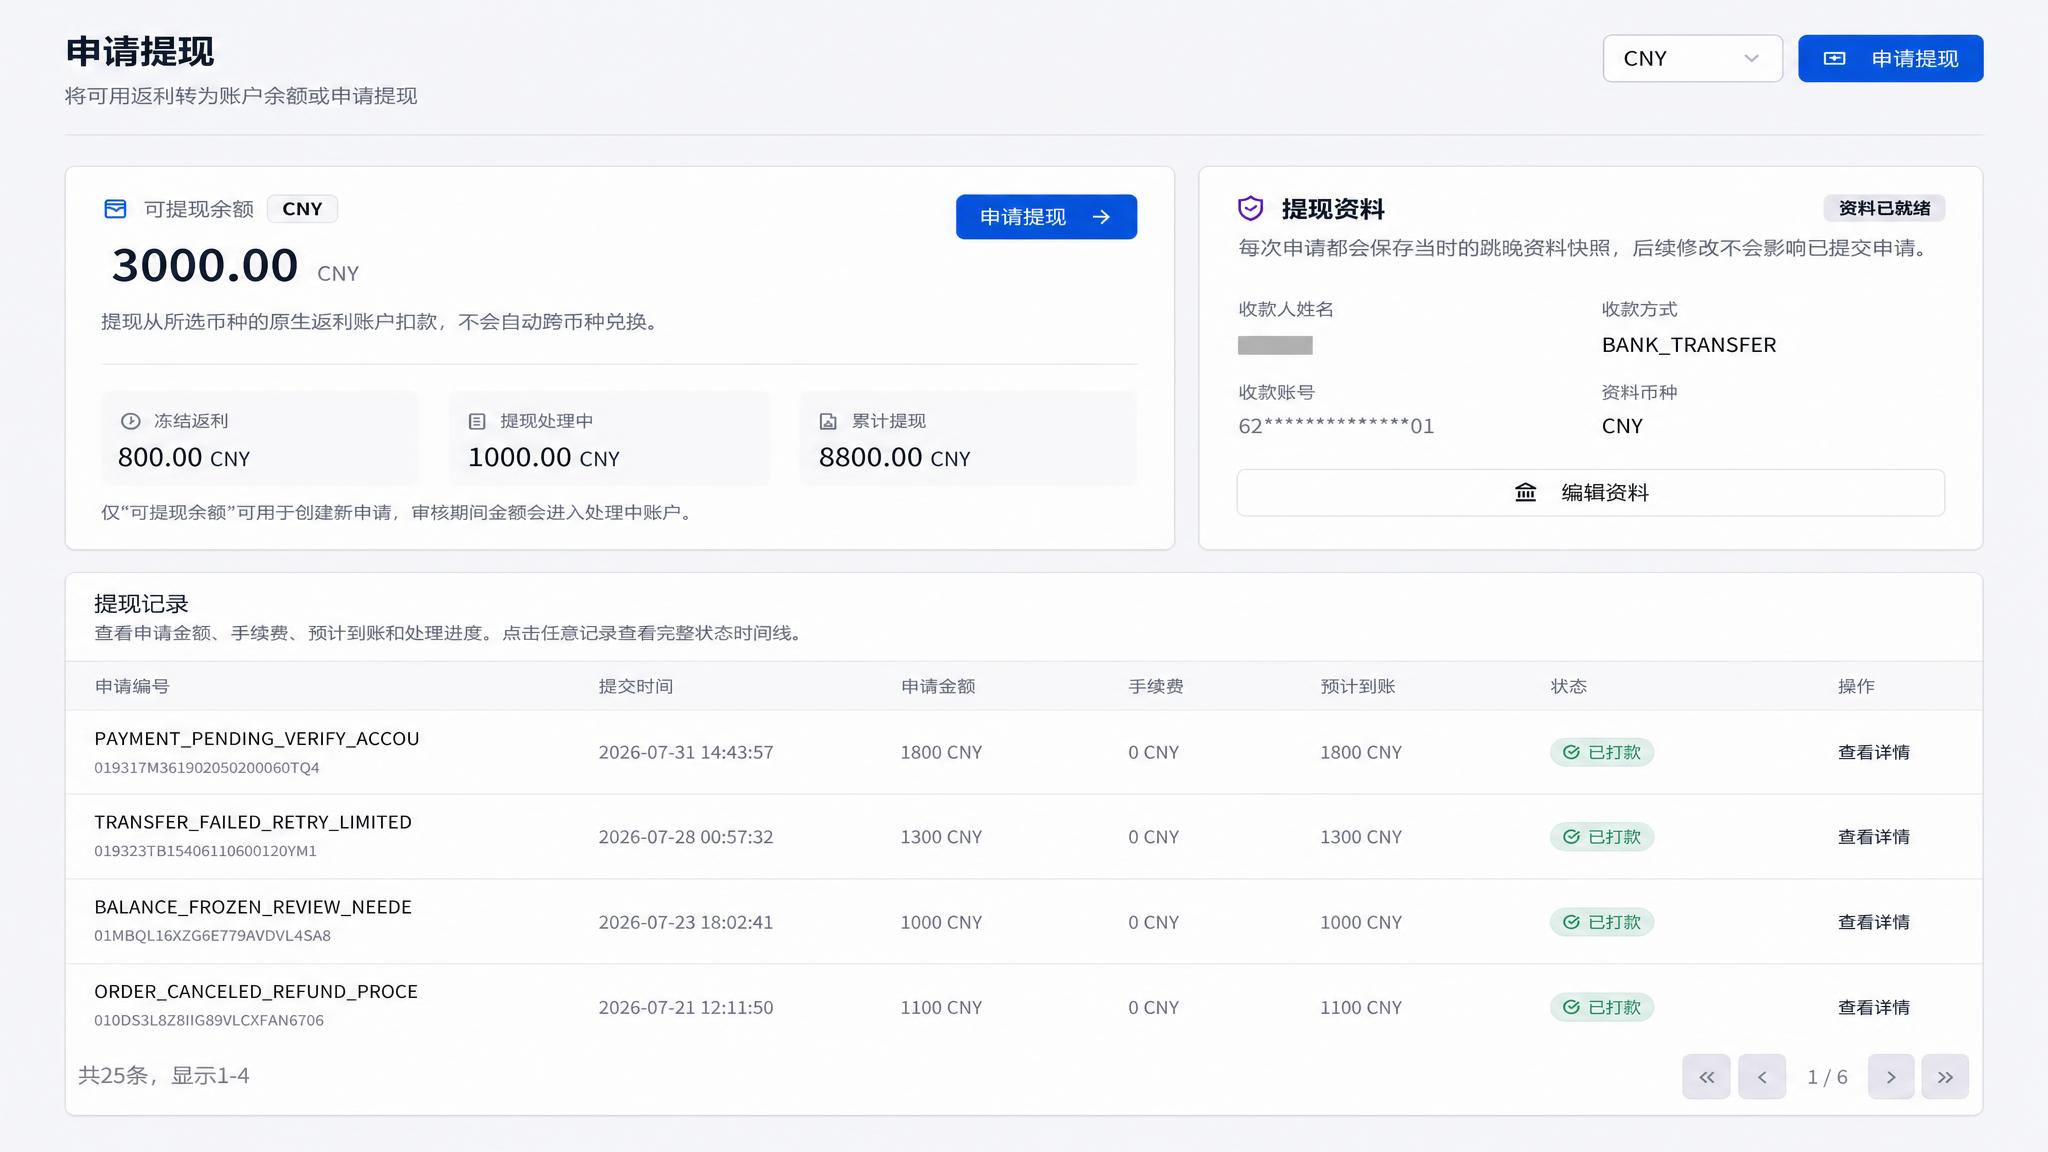Image resolution: width=2048 pixels, height=1152 pixels.
Task: Click the masked account number 62**************01
Action: (1336, 426)
